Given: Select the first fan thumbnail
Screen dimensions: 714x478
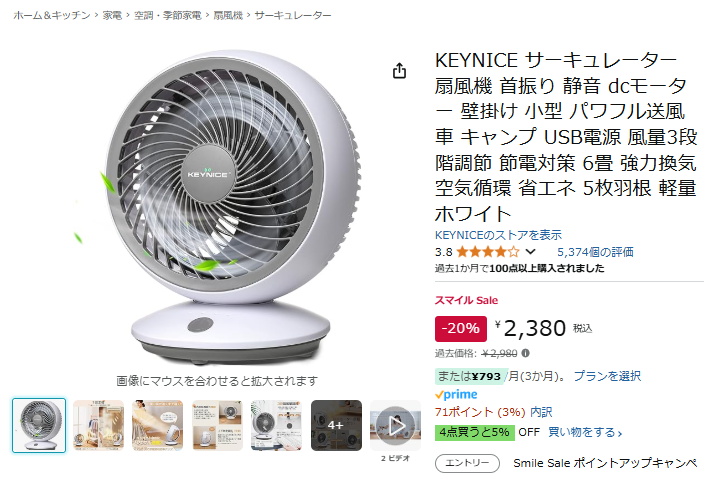Looking at the screenshot, I should [39, 426].
